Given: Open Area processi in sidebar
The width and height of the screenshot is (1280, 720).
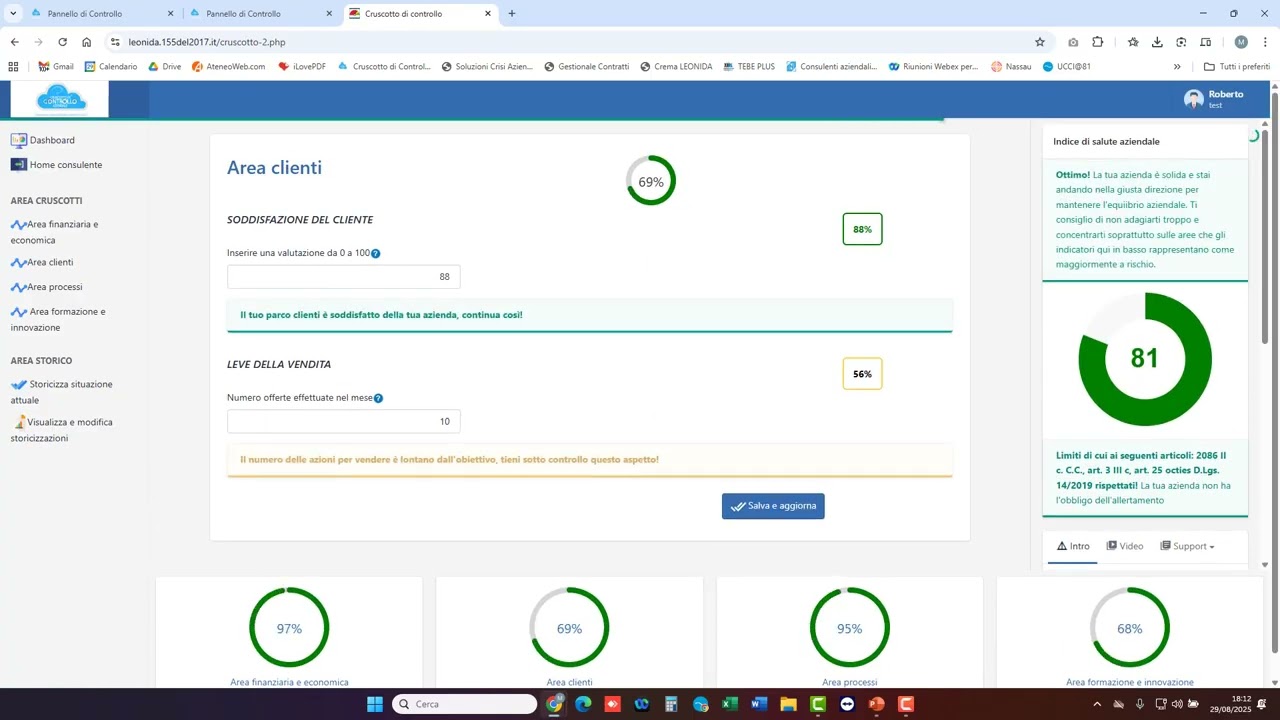Looking at the screenshot, I should pyautogui.click(x=55, y=287).
